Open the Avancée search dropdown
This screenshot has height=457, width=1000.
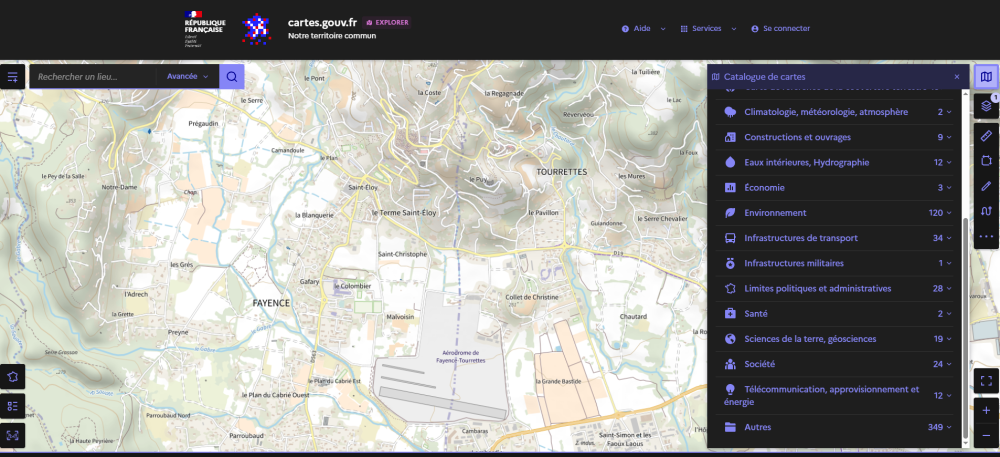(188, 76)
